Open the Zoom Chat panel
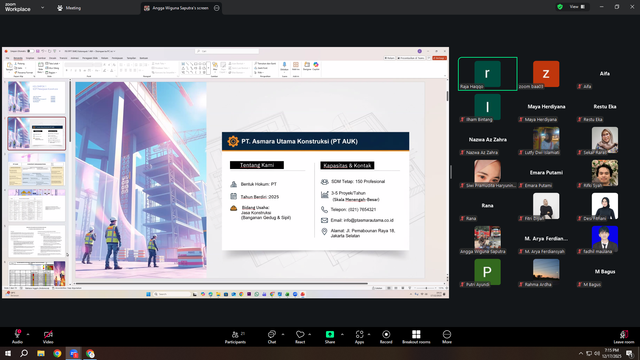The width and height of the screenshot is (640, 360). (272, 337)
